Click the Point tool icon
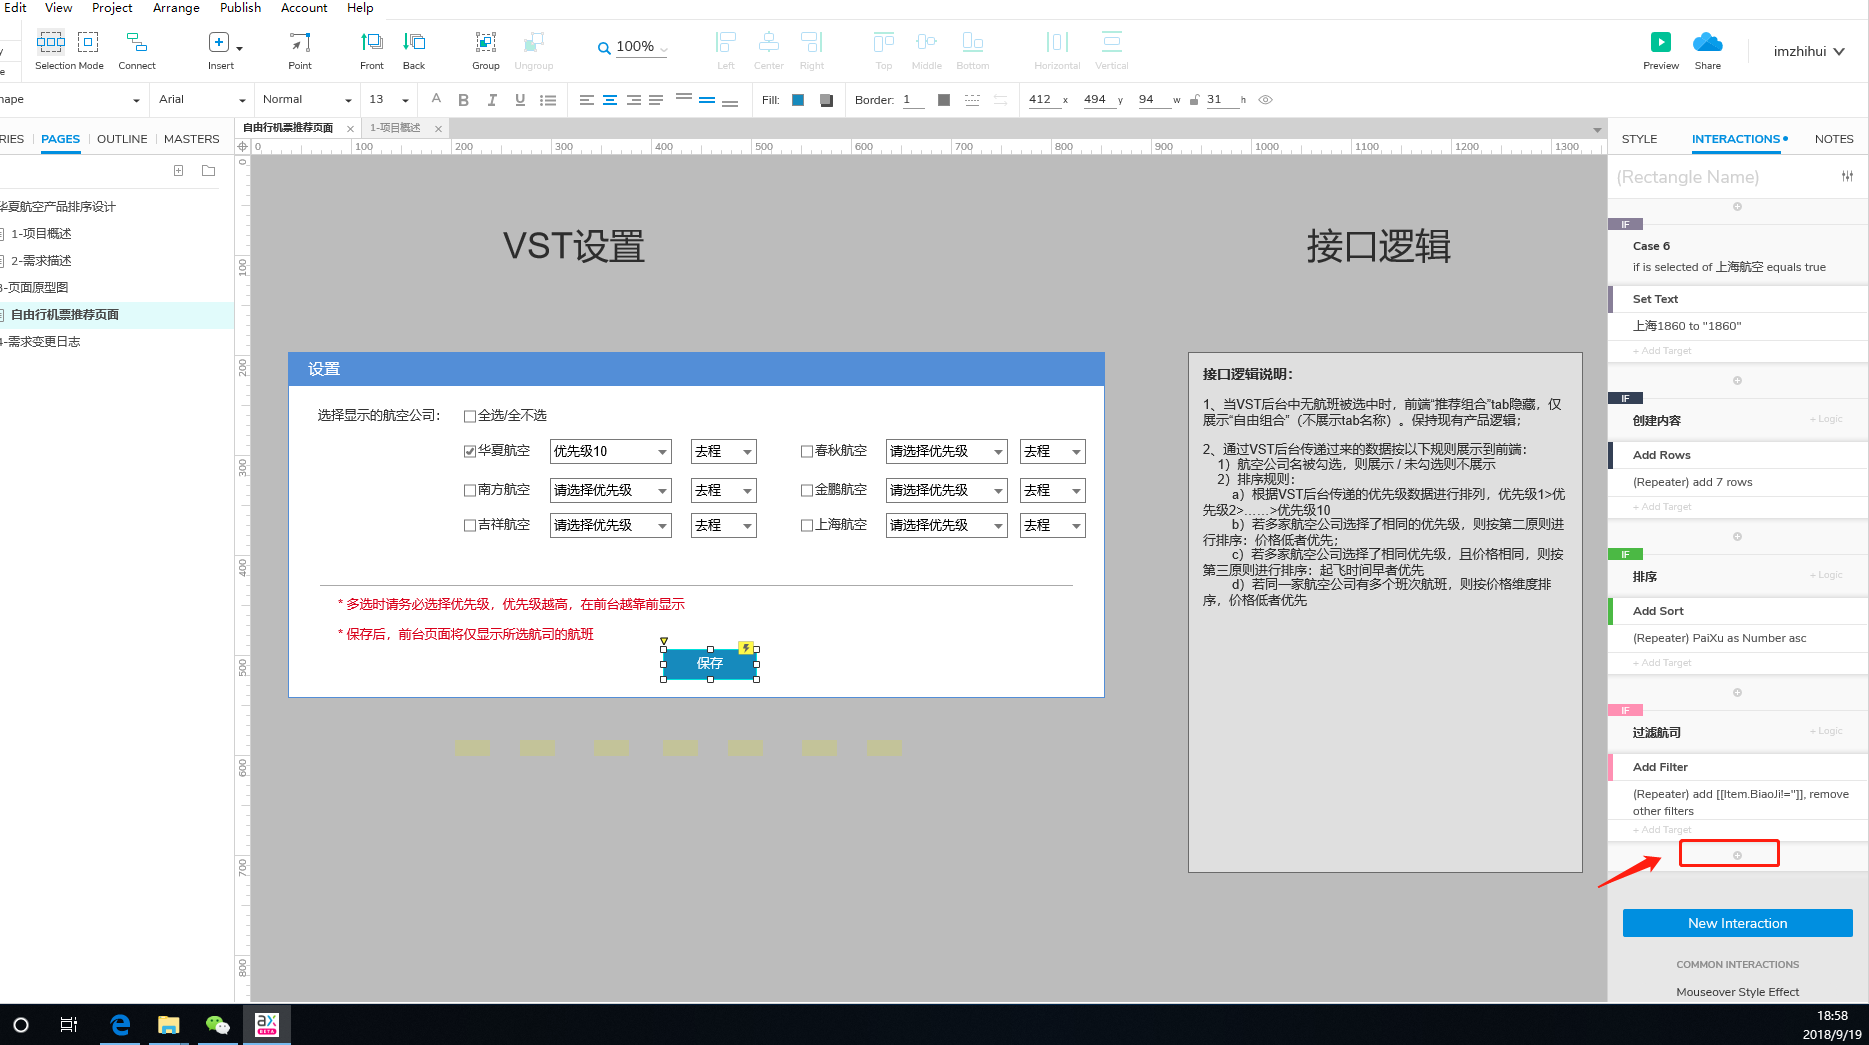Screen dimensions: 1869x1045 pos(300,42)
